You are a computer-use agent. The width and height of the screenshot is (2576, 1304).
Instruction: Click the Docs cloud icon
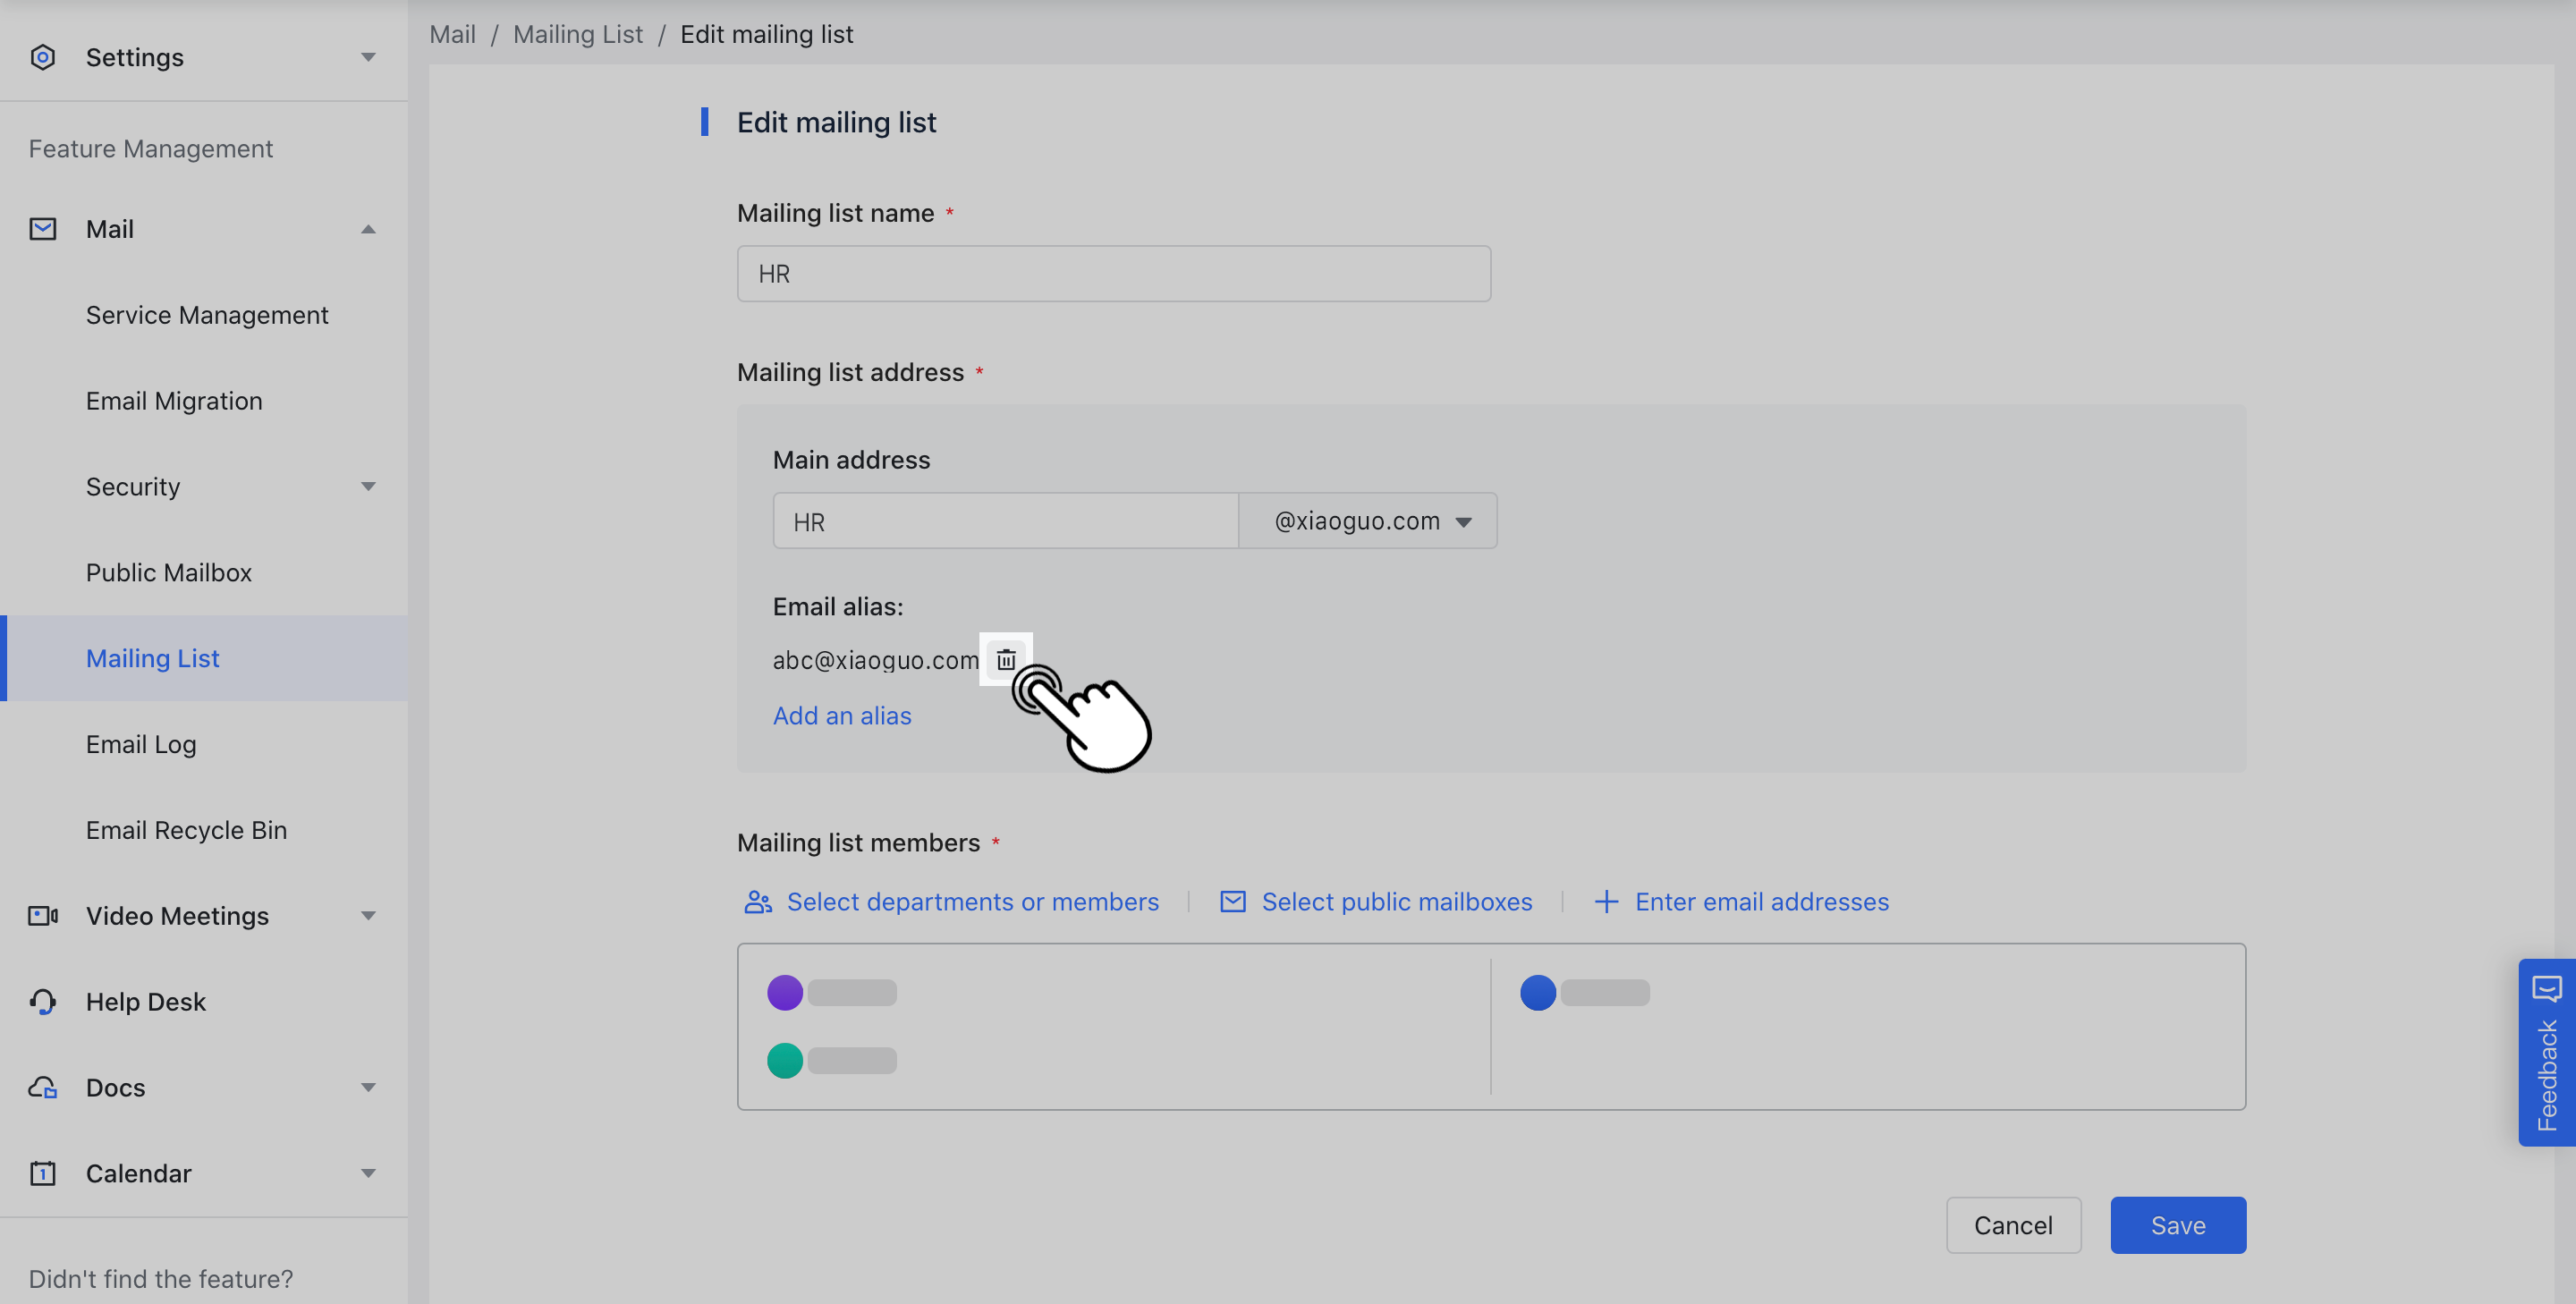click(x=42, y=1087)
